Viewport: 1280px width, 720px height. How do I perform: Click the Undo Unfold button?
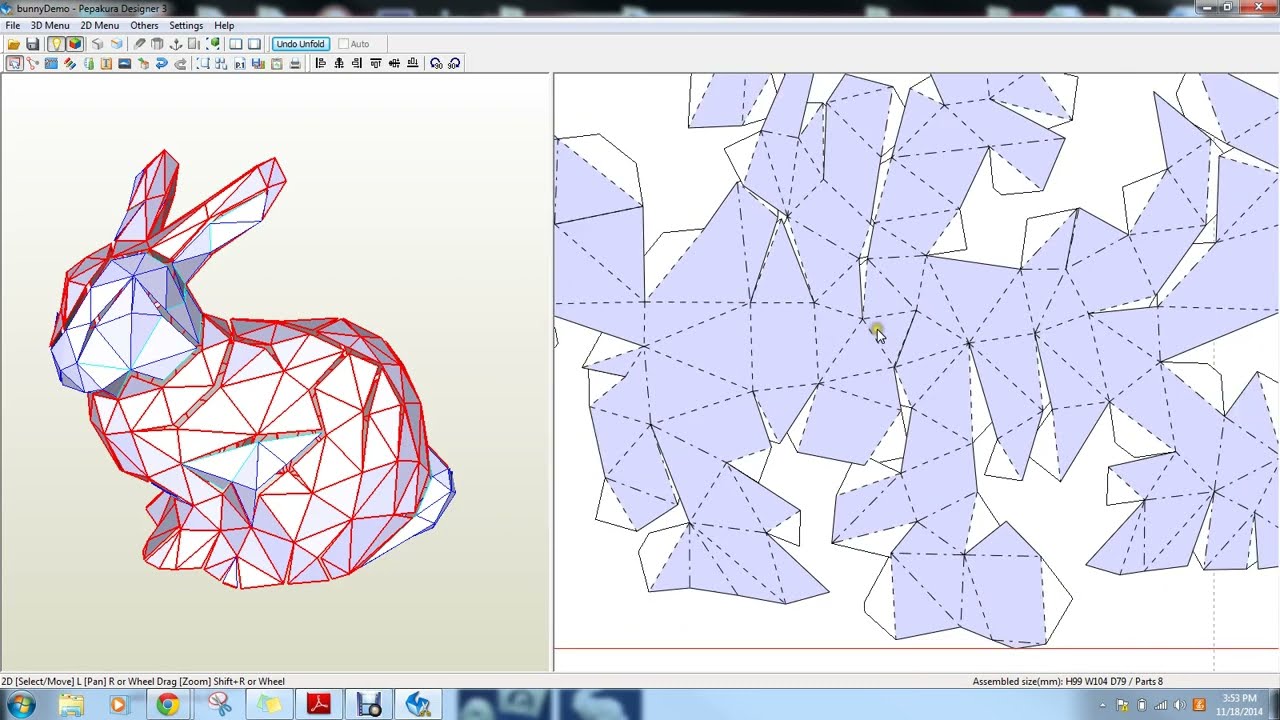300,44
